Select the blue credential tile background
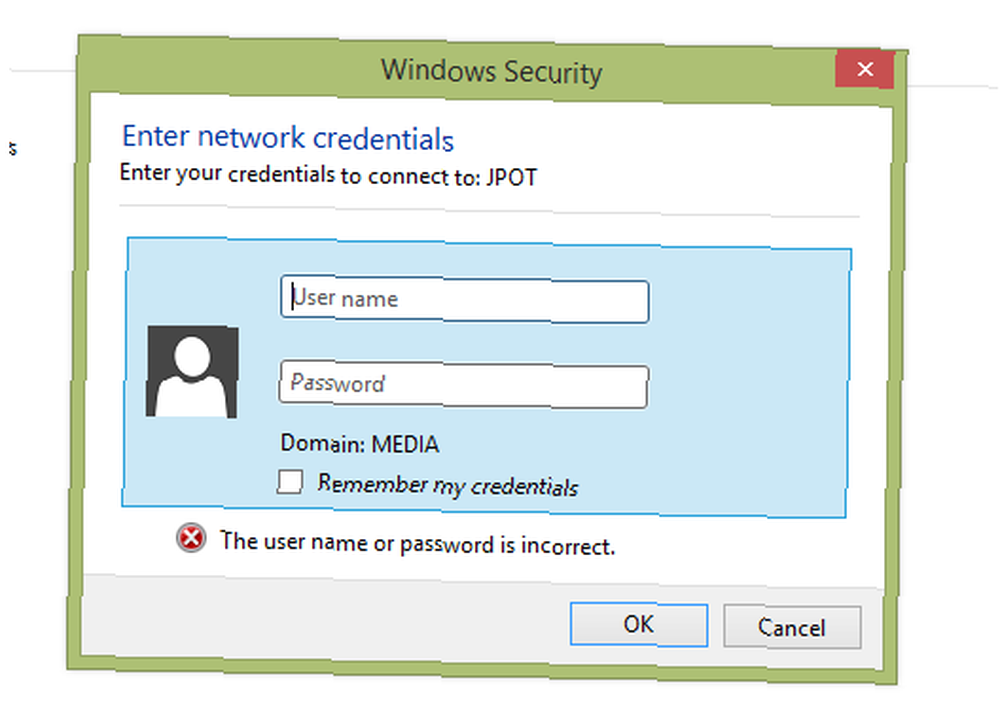1000x725 pixels. tap(746, 383)
